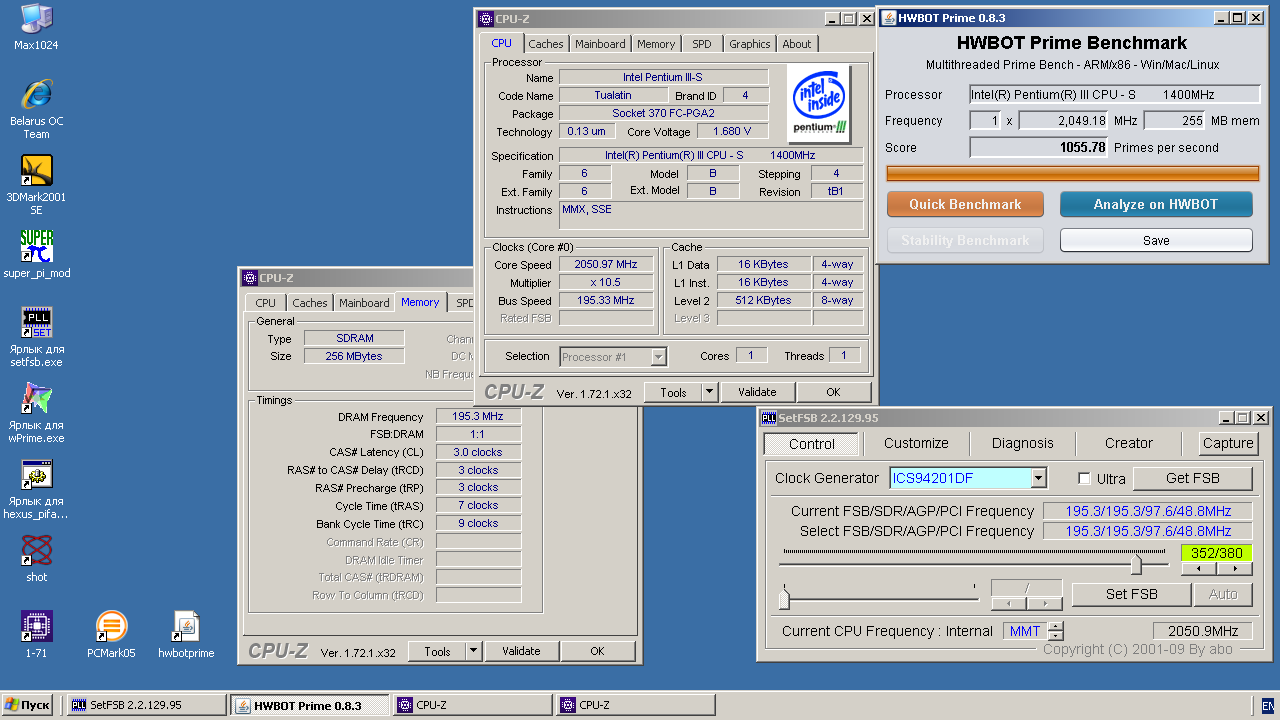Click the Score field showing 1055.78
Image resolution: width=1280 pixels, height=720 pixels.
tap(1039, 147)
